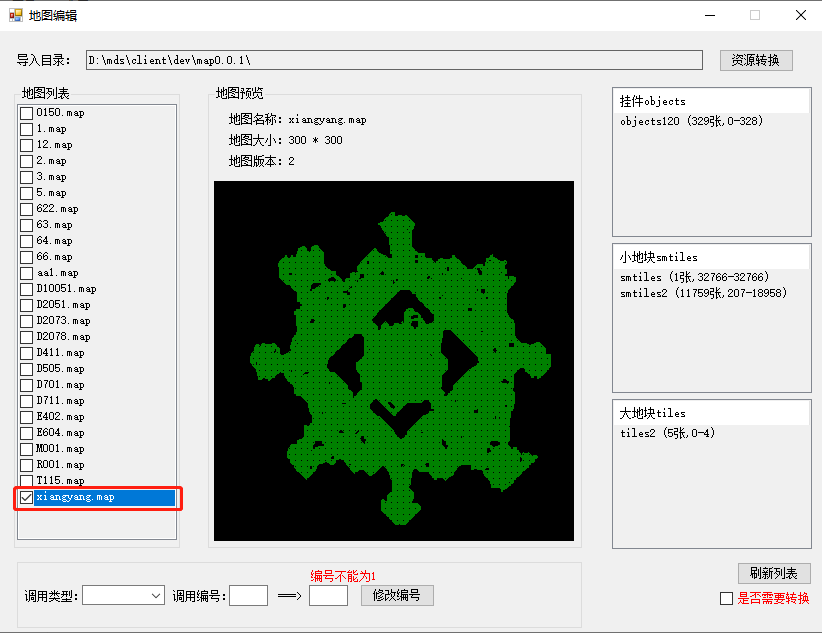This screenshot has height=633, width=822.
Task: Click the target number box after arrow
Action: 328,596
